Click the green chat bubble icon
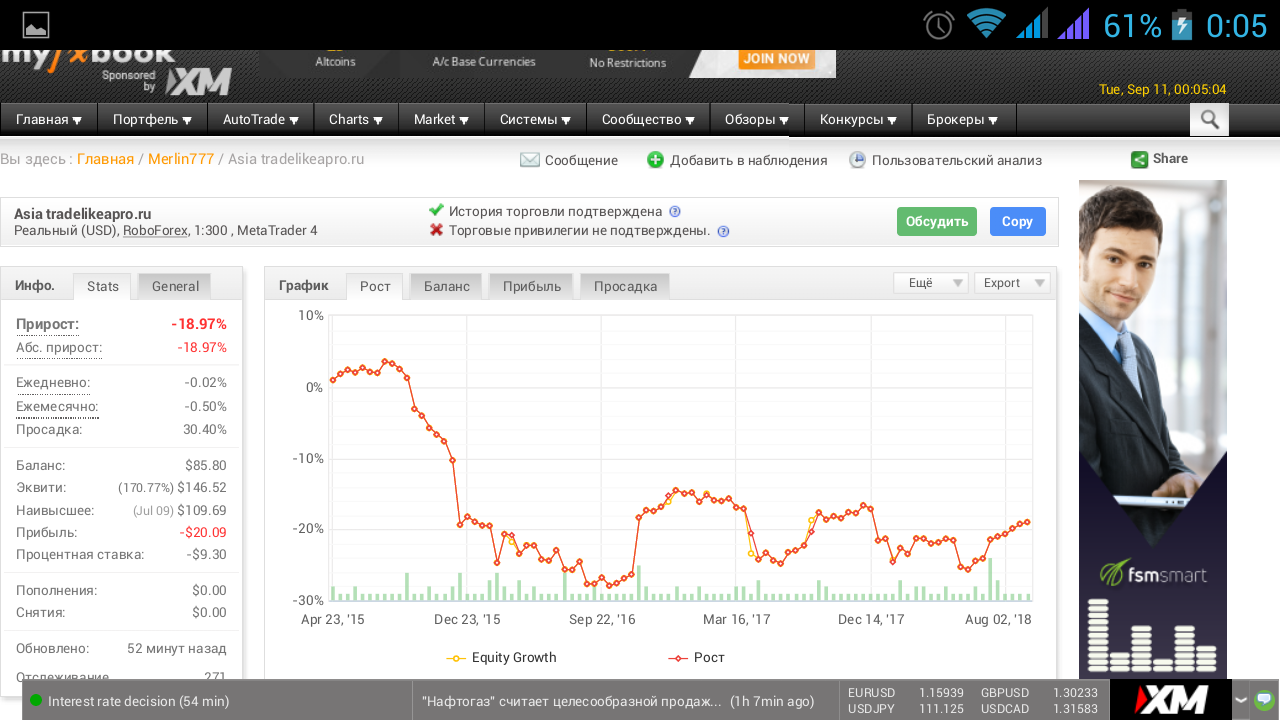 tap(1264, 699)
